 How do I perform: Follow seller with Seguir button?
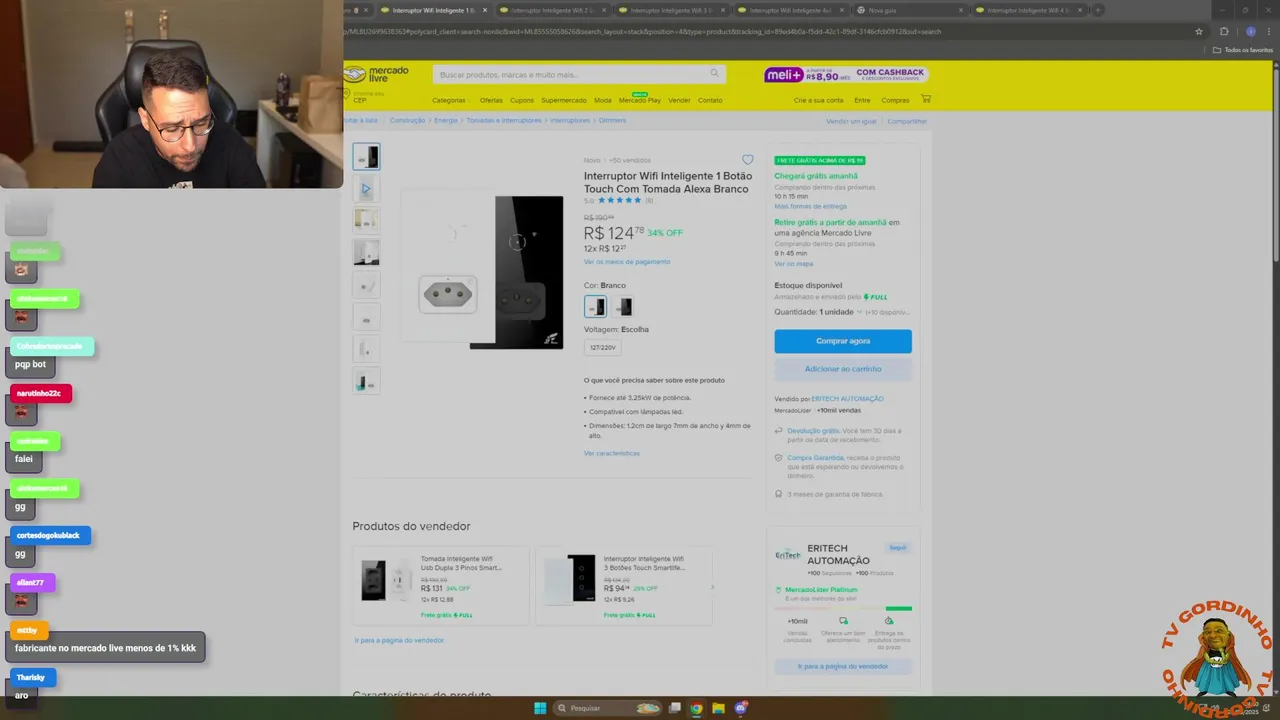[897, 548]
